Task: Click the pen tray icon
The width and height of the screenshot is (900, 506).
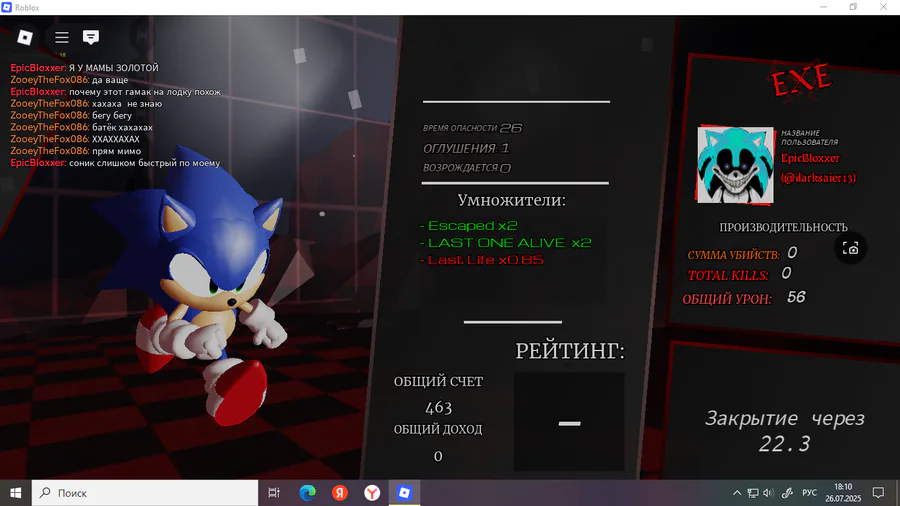Action: coord(788,493)
